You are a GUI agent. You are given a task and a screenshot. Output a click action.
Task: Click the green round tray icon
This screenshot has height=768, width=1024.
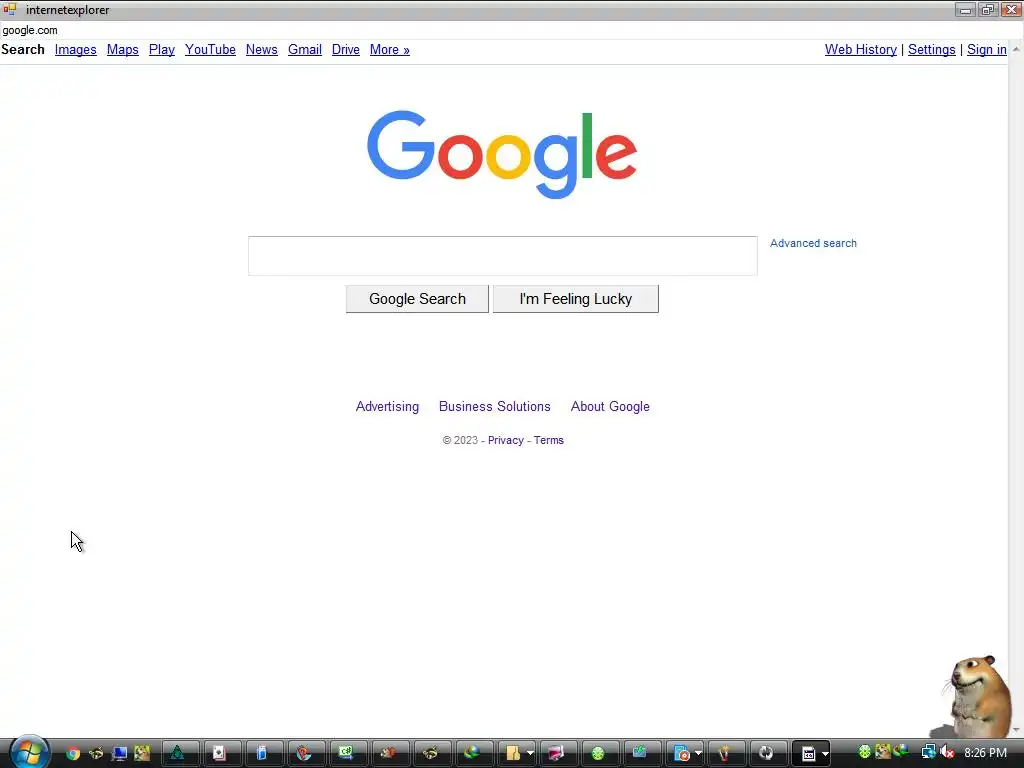(x=865, y=752)
